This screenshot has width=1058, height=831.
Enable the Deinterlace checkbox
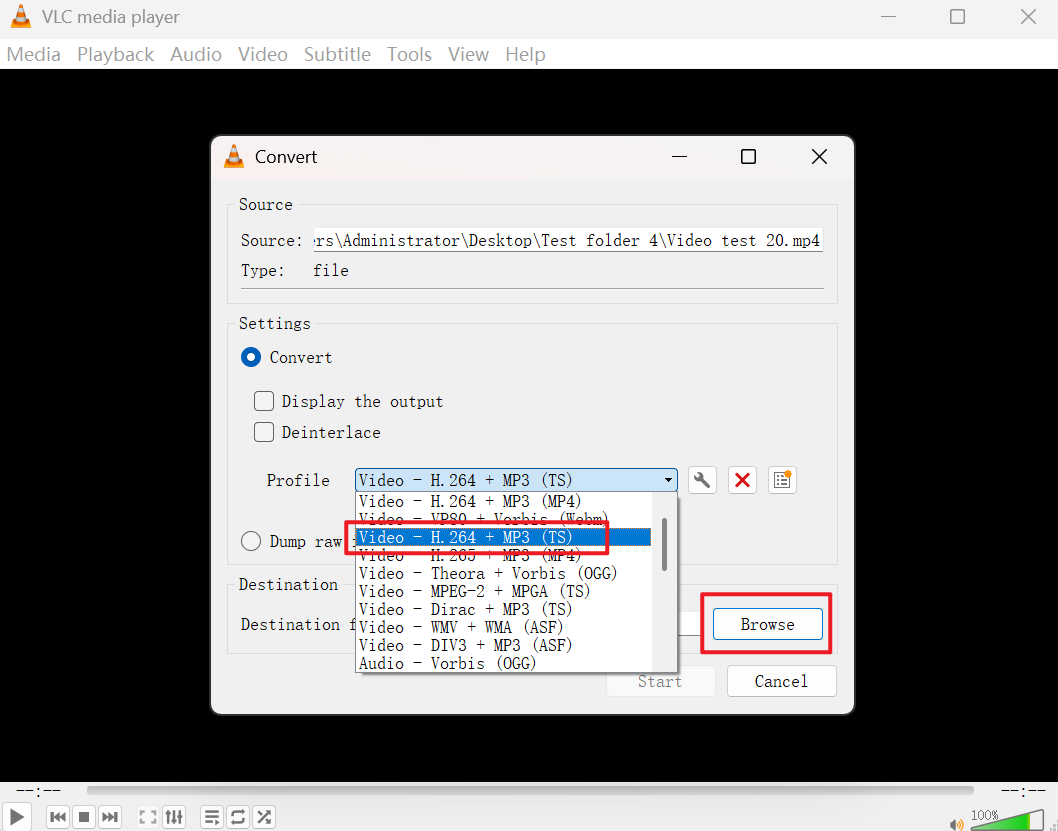264,432
